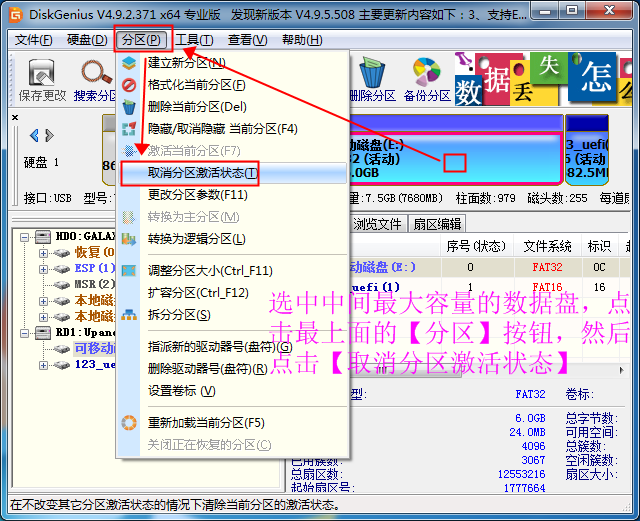This screenshot has width=640, height=521.
Task: Click the format partition red prohibition icon
Action: coord(129,85)
